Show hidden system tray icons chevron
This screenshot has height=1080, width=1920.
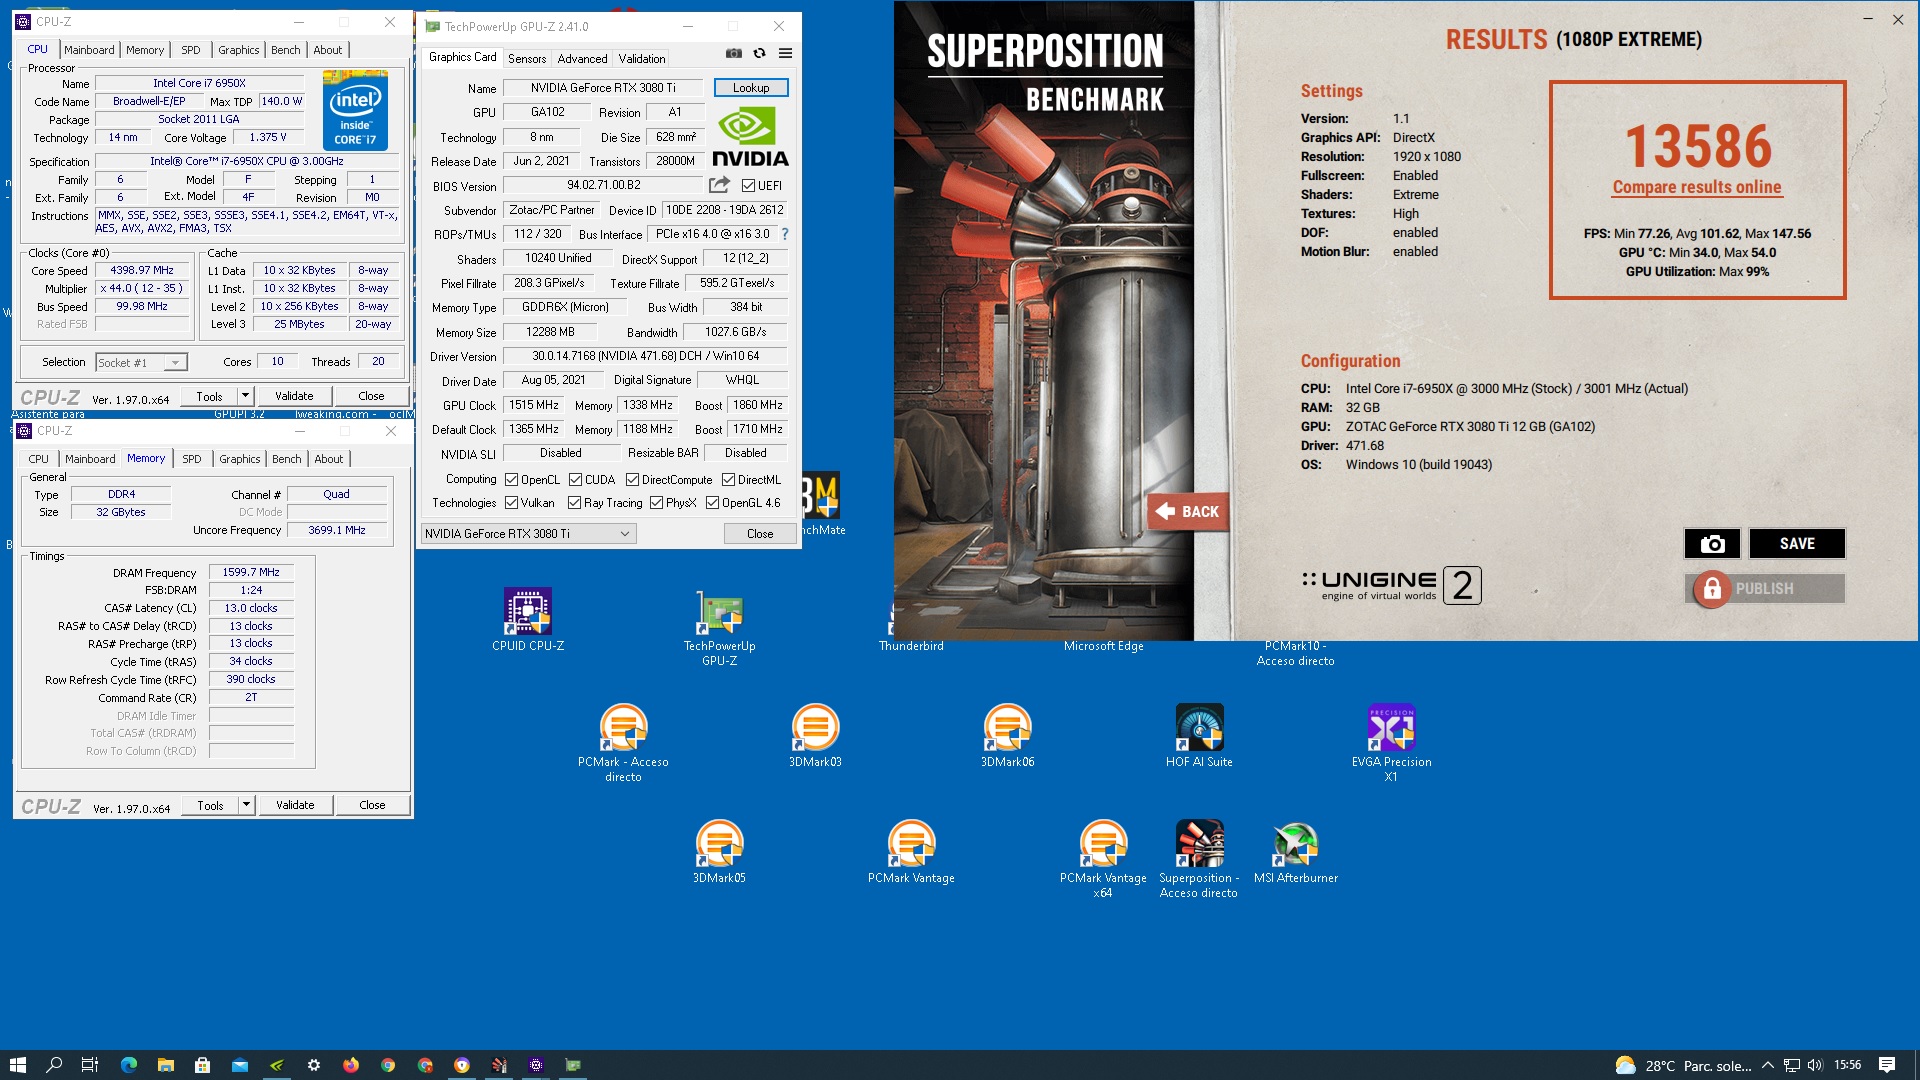(x=1767, y=1065)
